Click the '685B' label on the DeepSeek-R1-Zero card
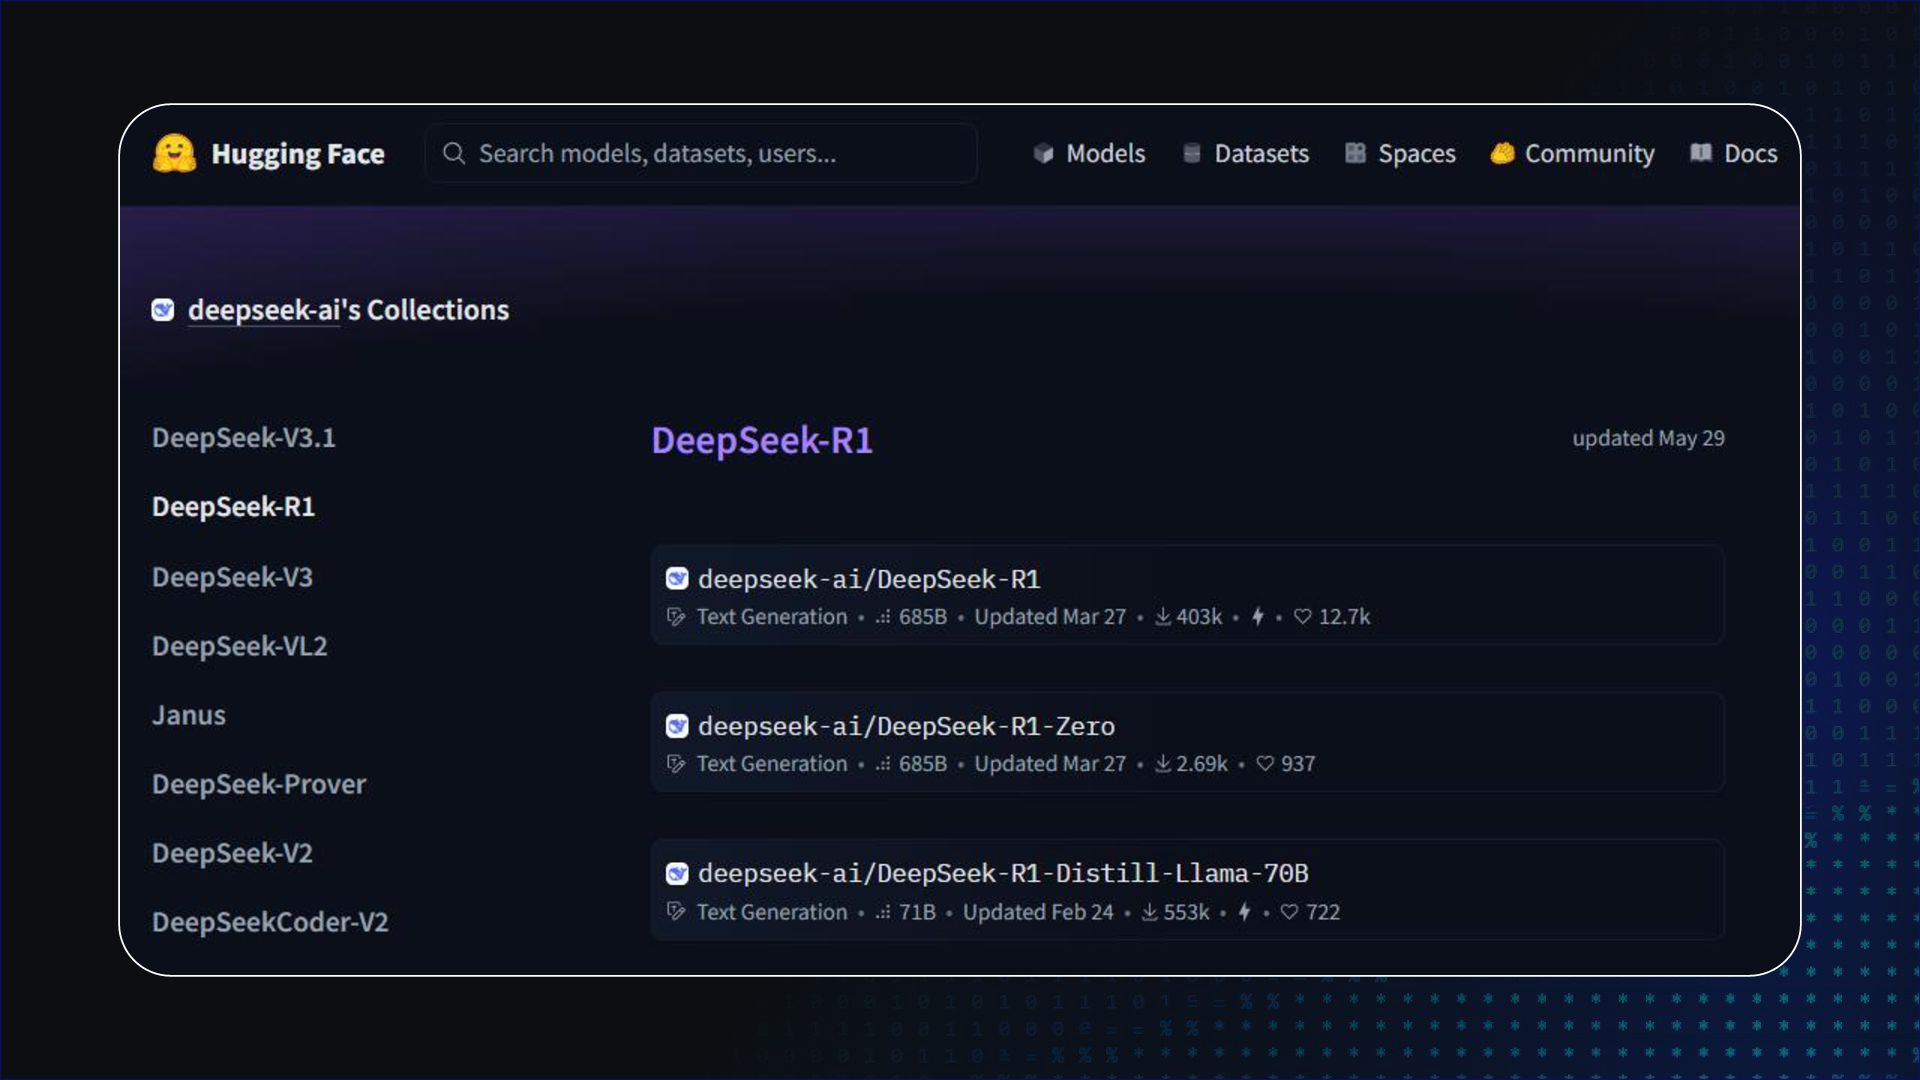The height and width of the screenshot is (1080, 1920). [x=922, y=764]
